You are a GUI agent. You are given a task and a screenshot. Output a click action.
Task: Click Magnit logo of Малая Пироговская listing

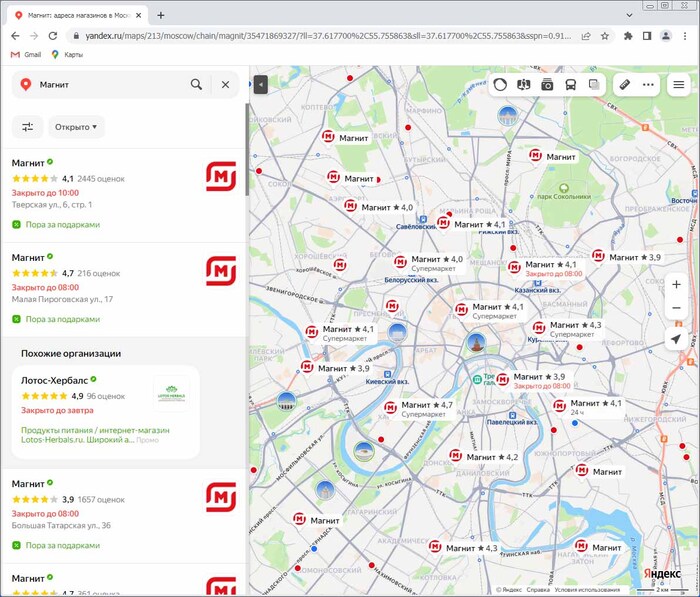[x=221, y=271]
